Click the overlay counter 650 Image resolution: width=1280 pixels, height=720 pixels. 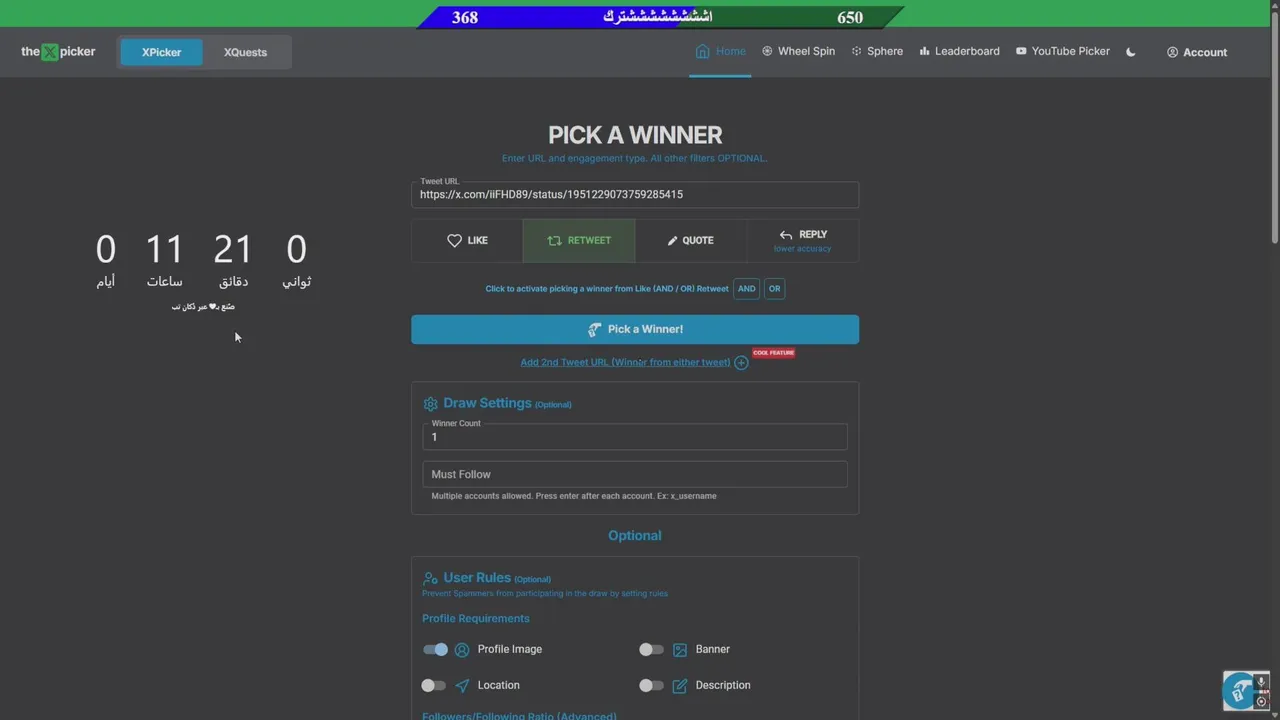[x=850, y=17]
